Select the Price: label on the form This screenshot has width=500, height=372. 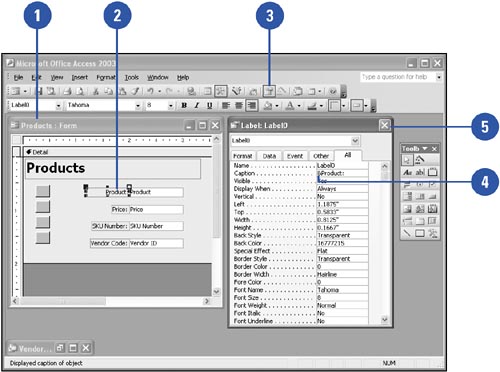119,210
